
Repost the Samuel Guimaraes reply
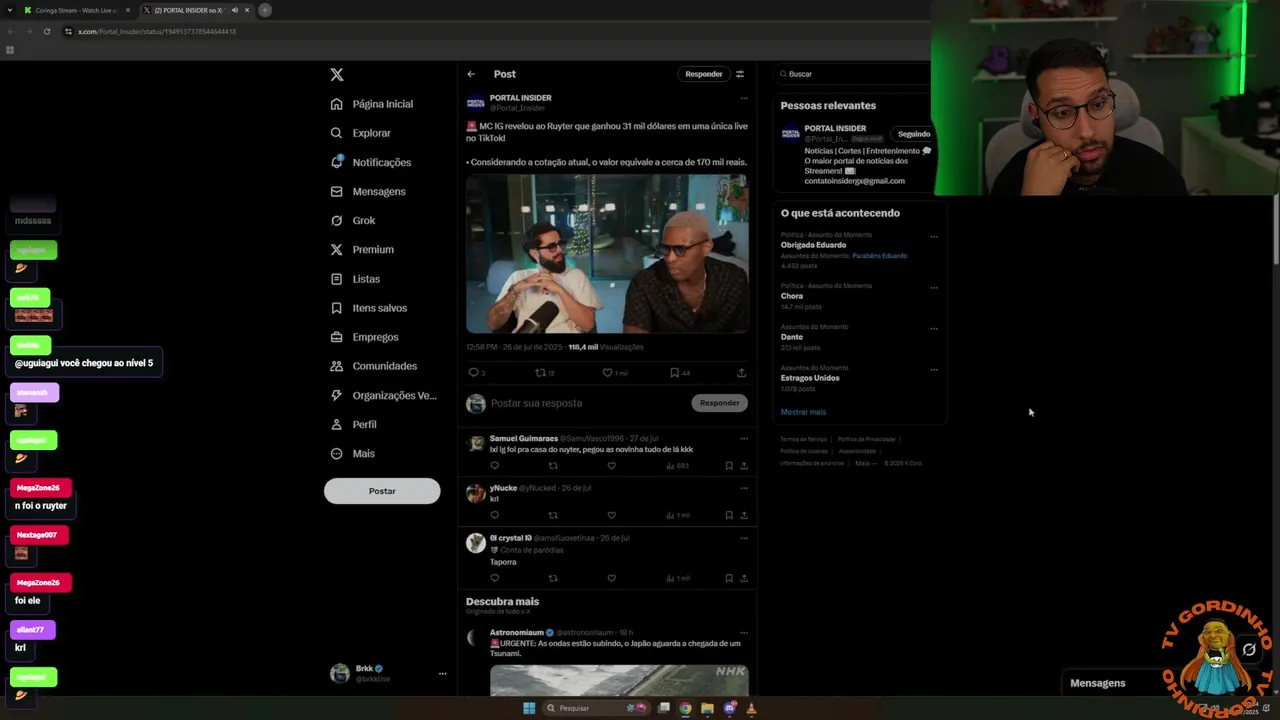[553, 466]
